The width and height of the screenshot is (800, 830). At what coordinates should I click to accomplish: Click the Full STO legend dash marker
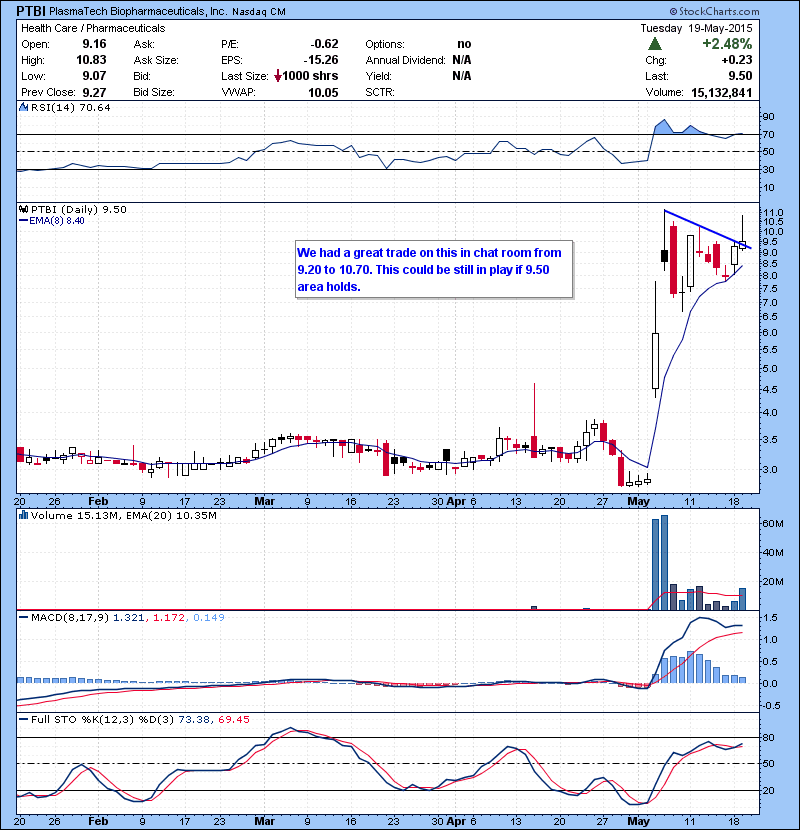point(23,719)
